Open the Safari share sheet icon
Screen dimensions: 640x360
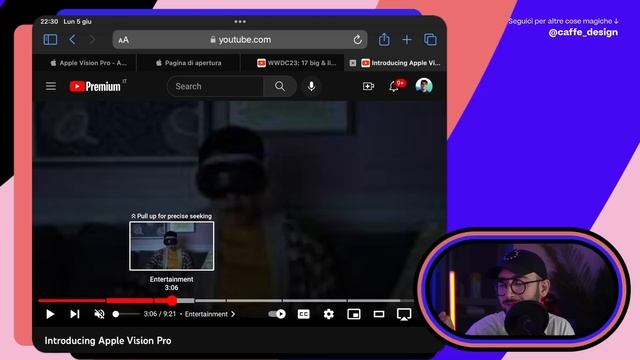tap(384, 39)
